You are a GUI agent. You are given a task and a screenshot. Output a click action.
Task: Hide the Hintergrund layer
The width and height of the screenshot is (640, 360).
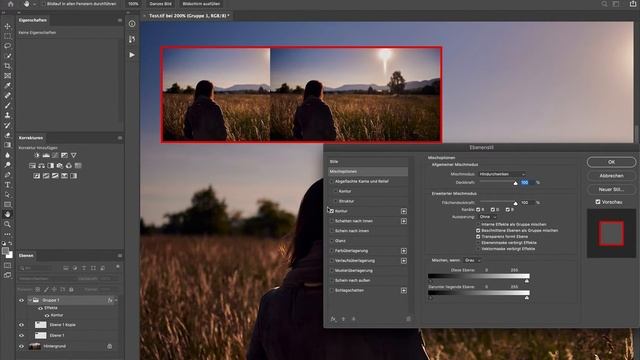21,346
